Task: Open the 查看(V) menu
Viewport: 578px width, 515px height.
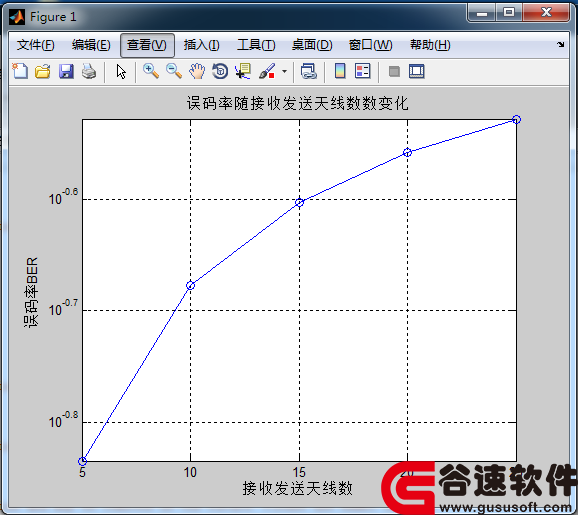Action: point(147,45)
